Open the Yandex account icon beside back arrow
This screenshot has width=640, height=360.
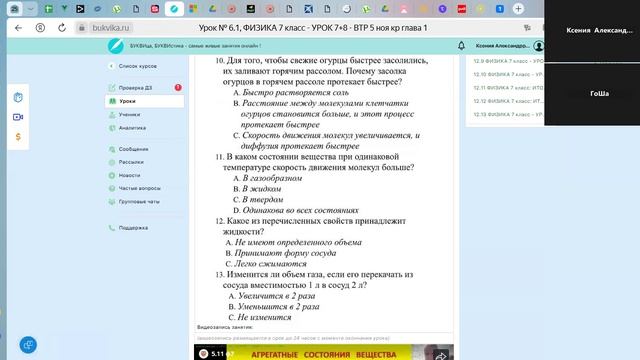[x=40, y=28]
